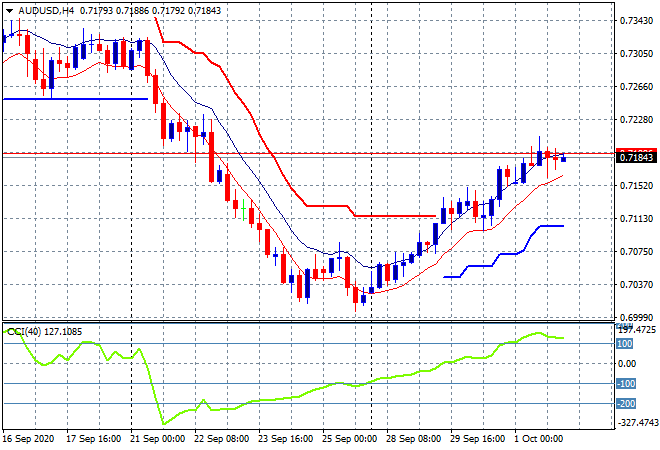Screen dimensions: 660x450
Task: Click the 0.7113 price axis label
Action: 635,218
